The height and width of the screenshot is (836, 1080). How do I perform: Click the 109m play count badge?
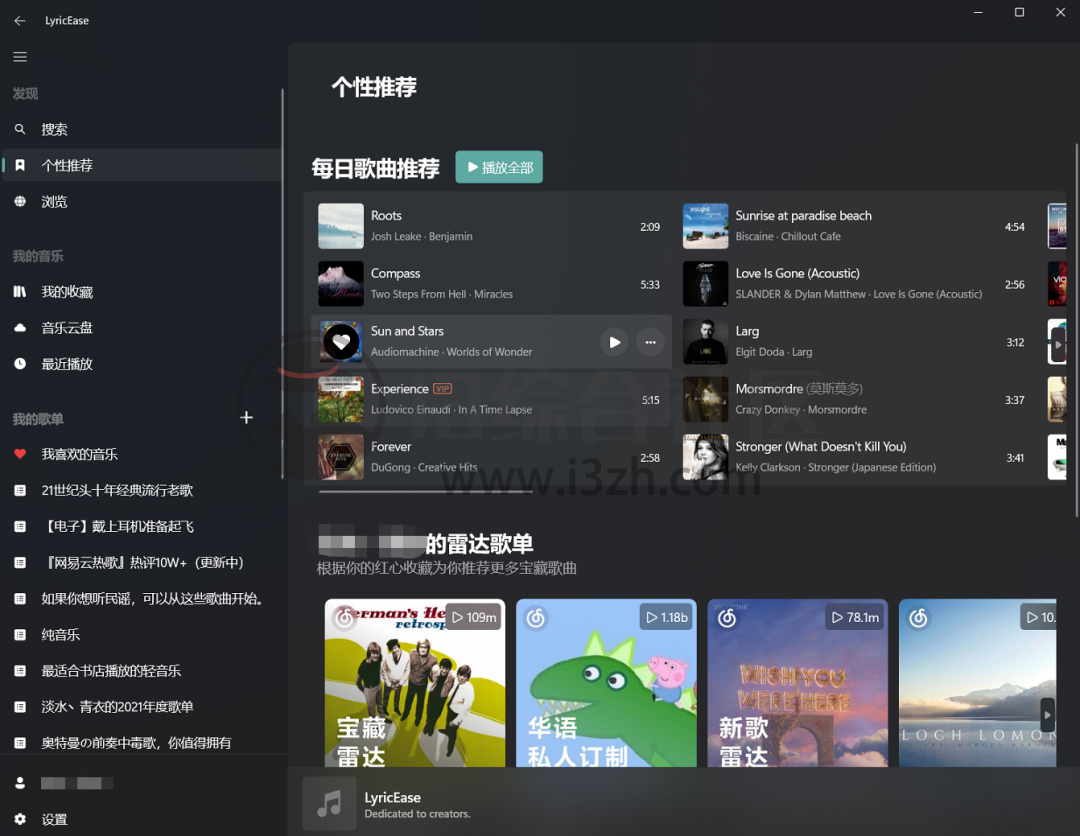474,617
